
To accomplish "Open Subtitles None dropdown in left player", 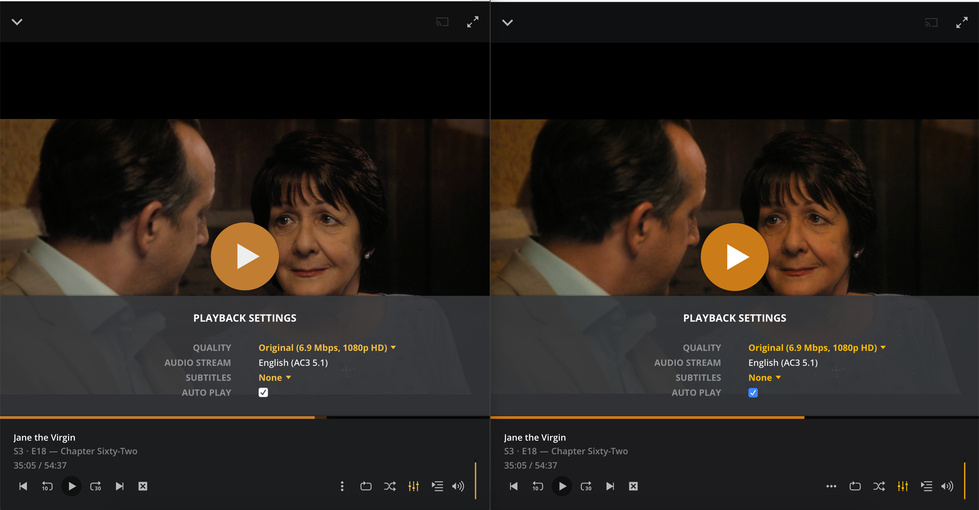I will [275, 378].
